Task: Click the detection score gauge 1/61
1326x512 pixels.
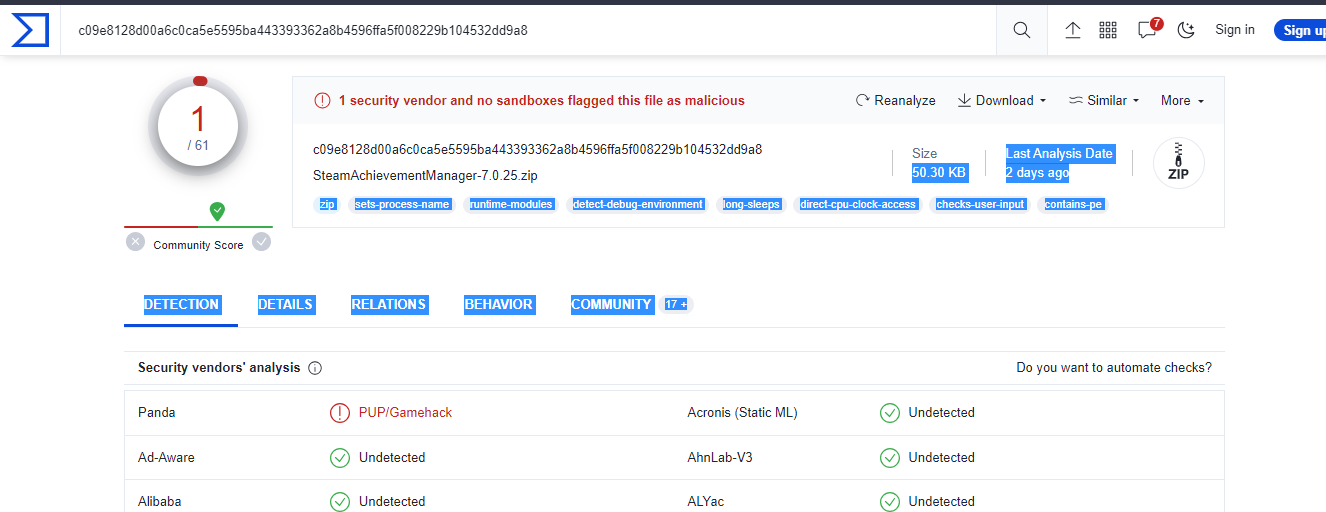Action: coord(198,127)
